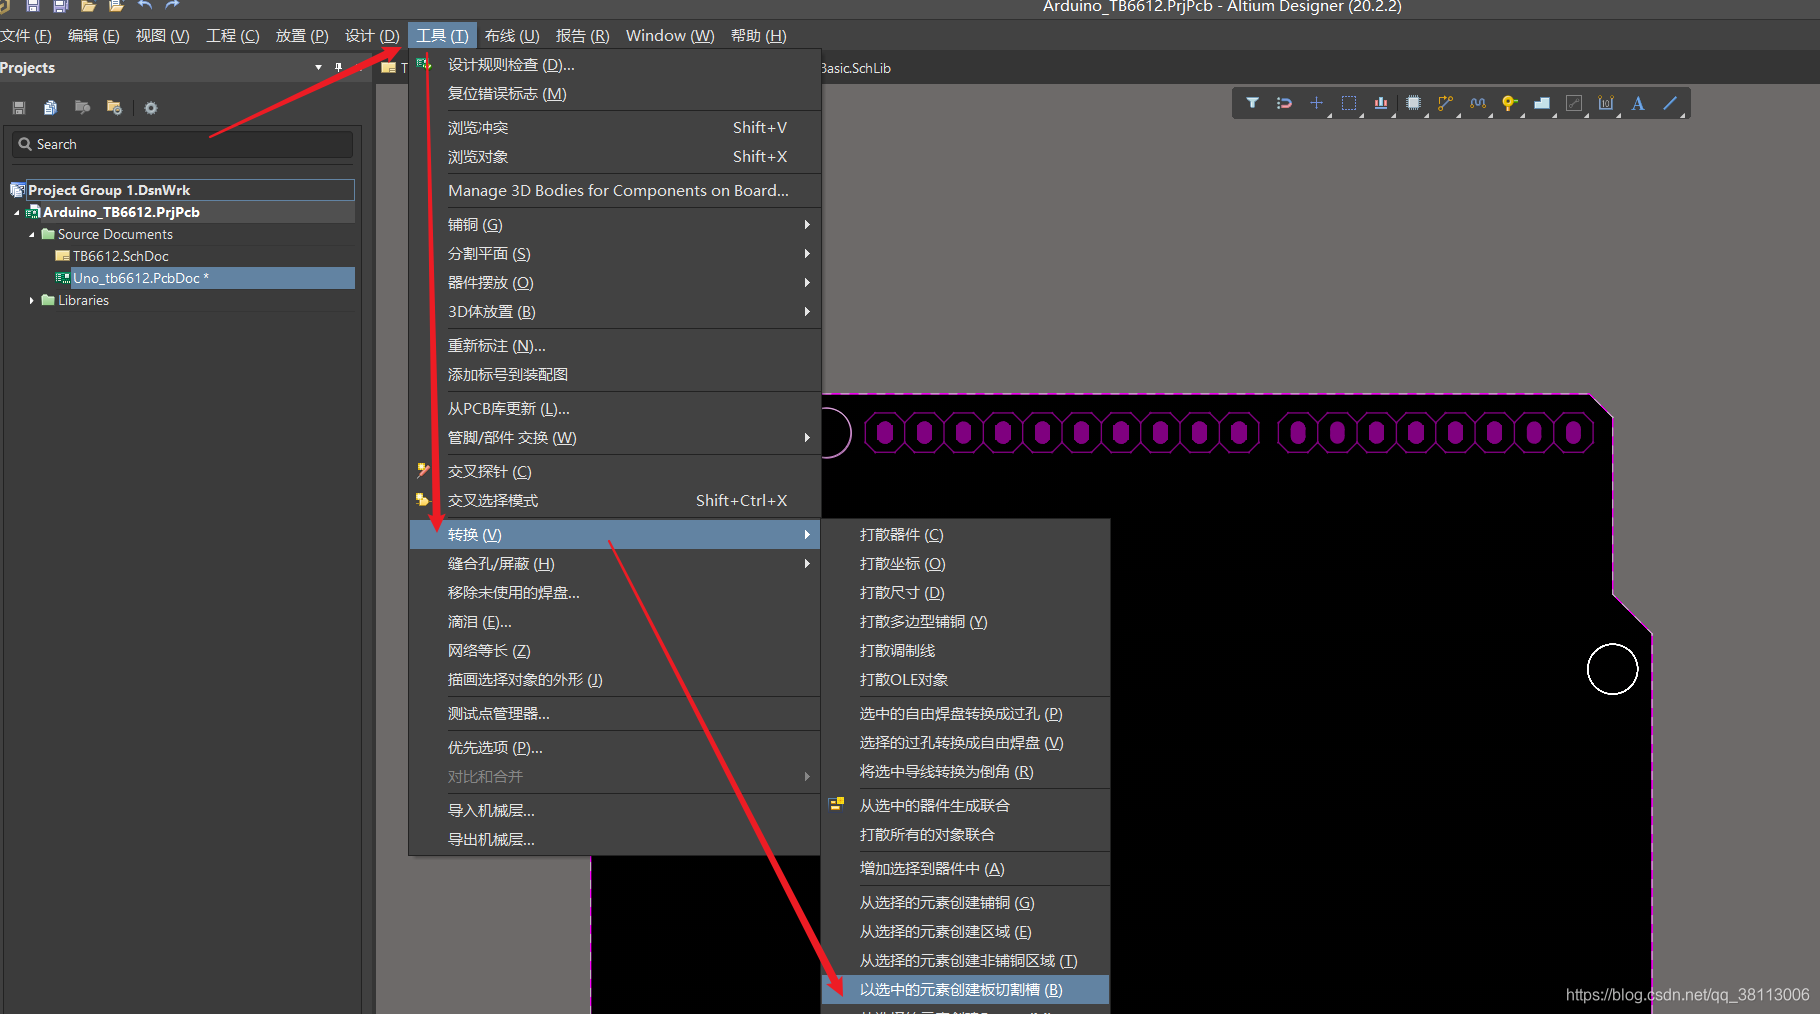The height and width of the screenshot is (1014, 1820).
Task: Choose the dashed rectangle selection tool
Action: [x=1348, y=103]
